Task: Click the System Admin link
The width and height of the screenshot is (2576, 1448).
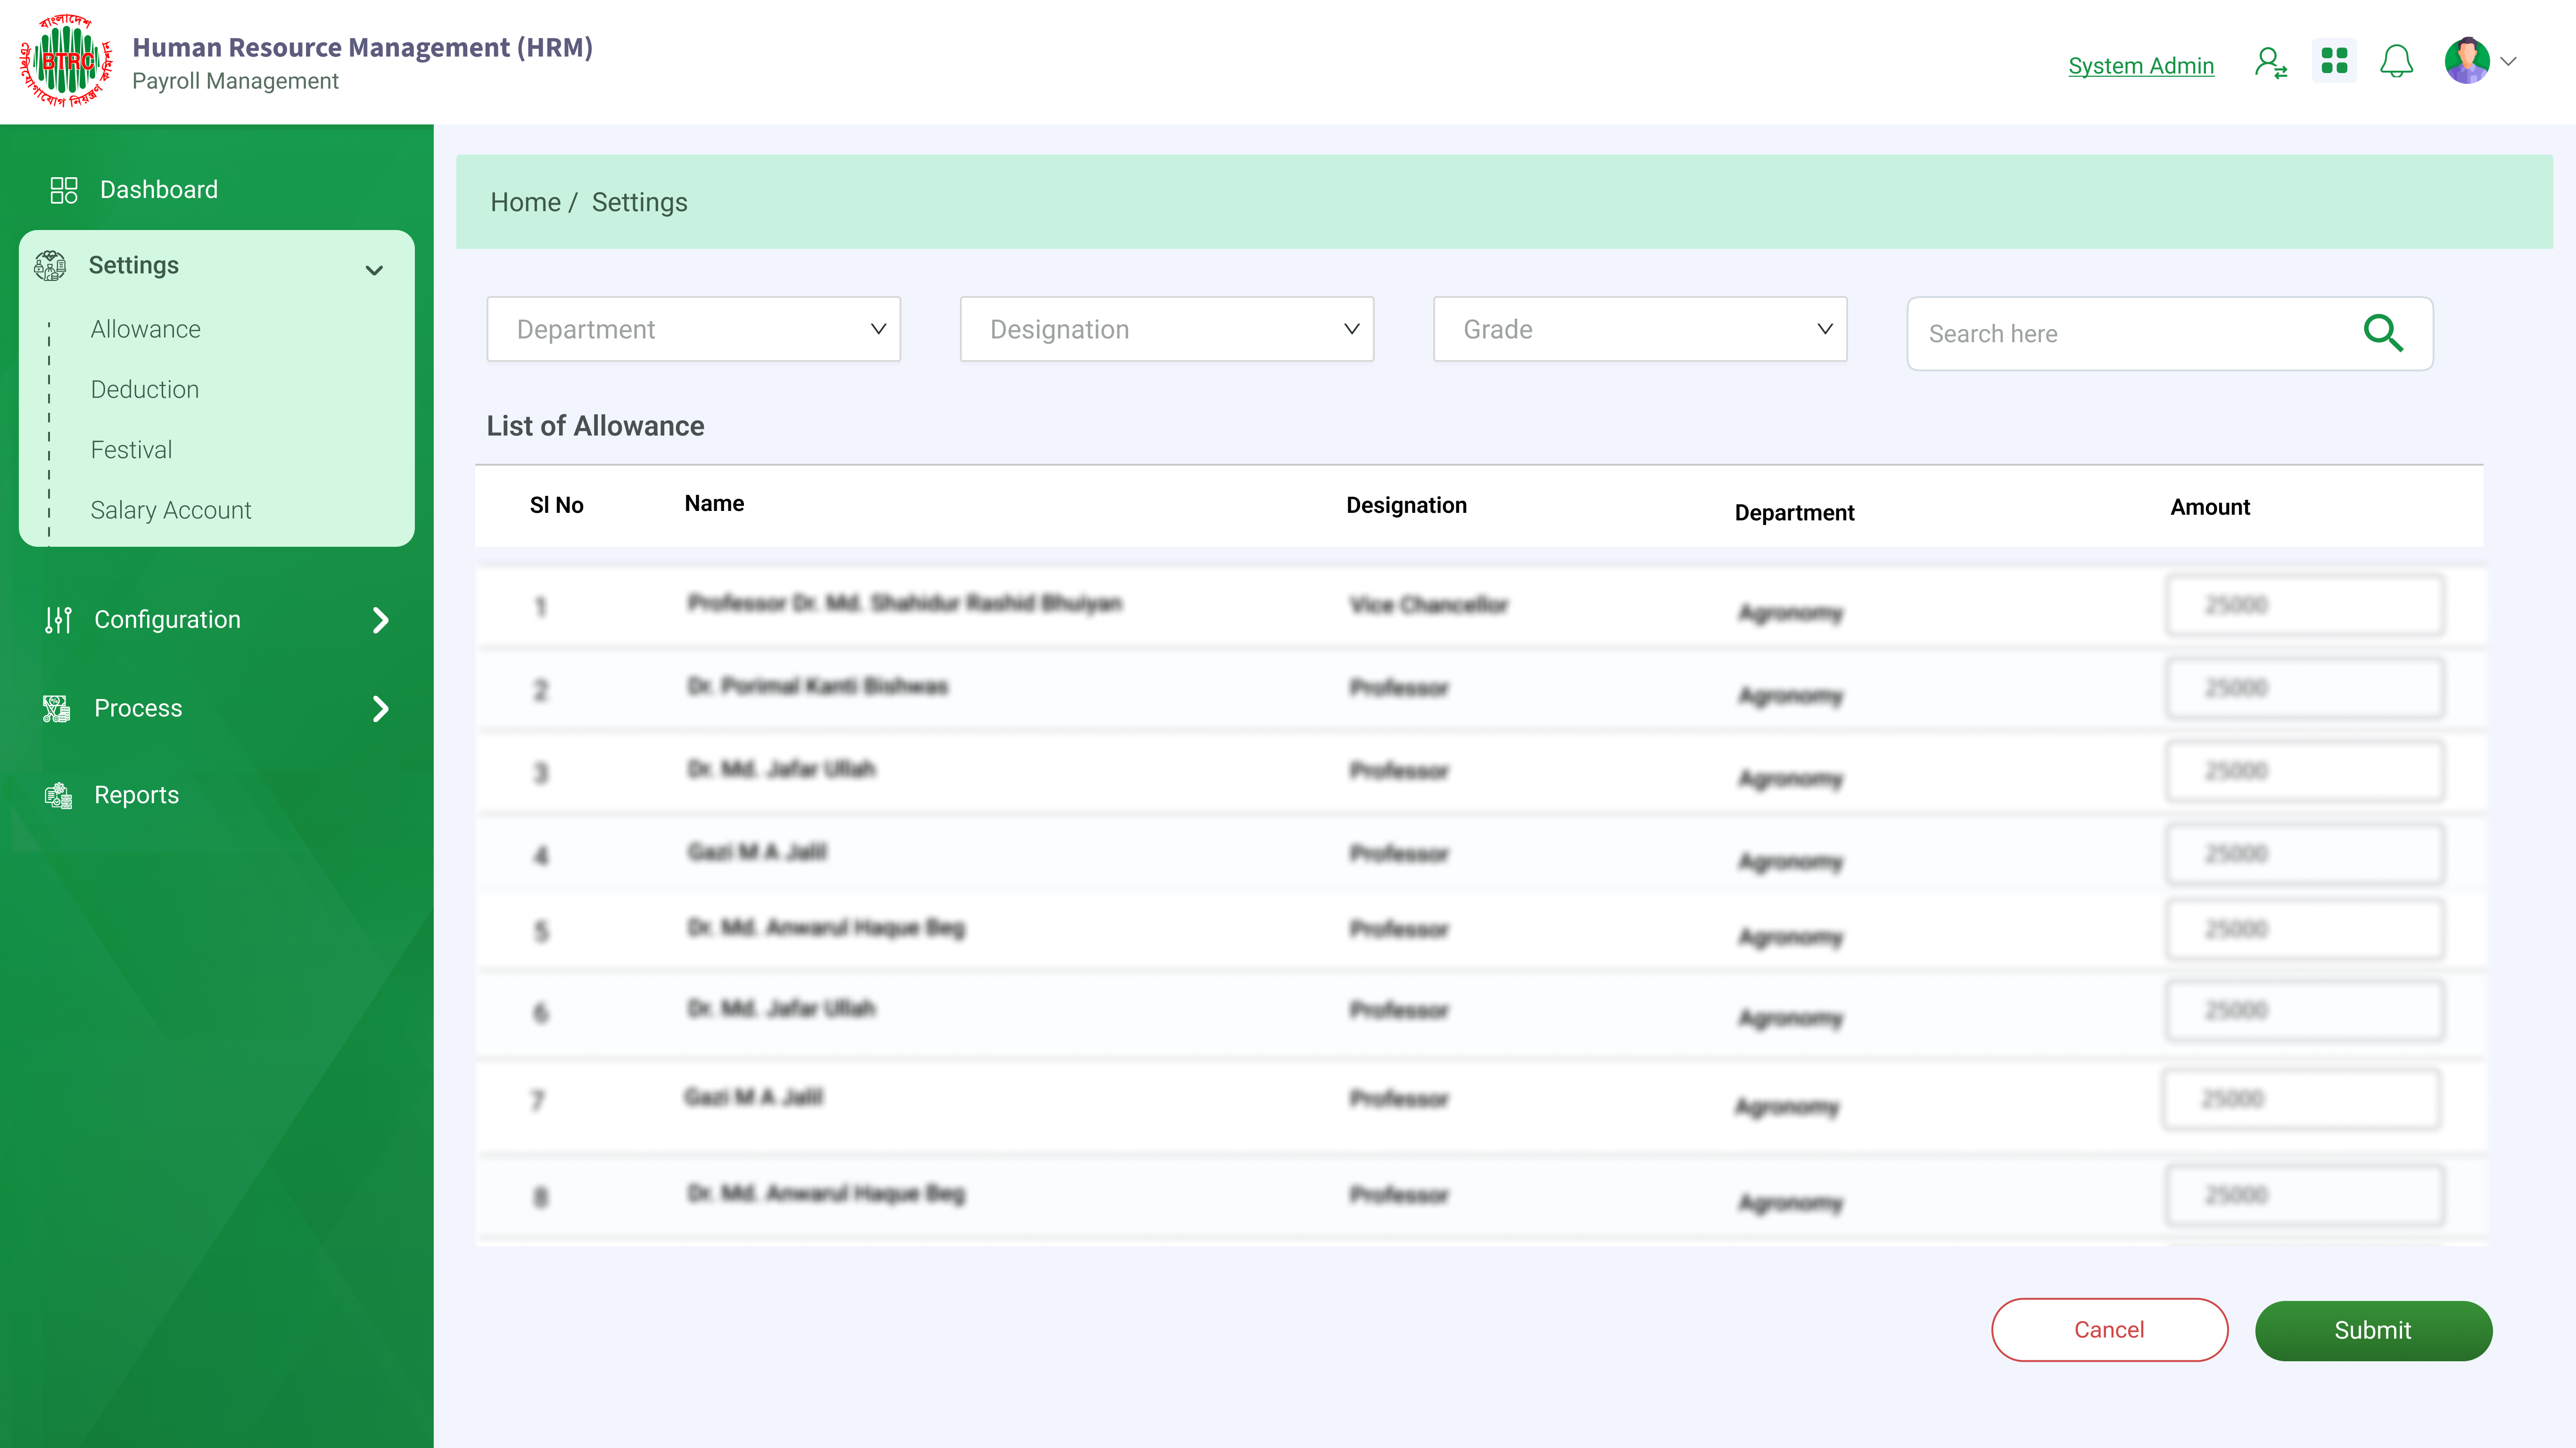Action: point(2140,65)
